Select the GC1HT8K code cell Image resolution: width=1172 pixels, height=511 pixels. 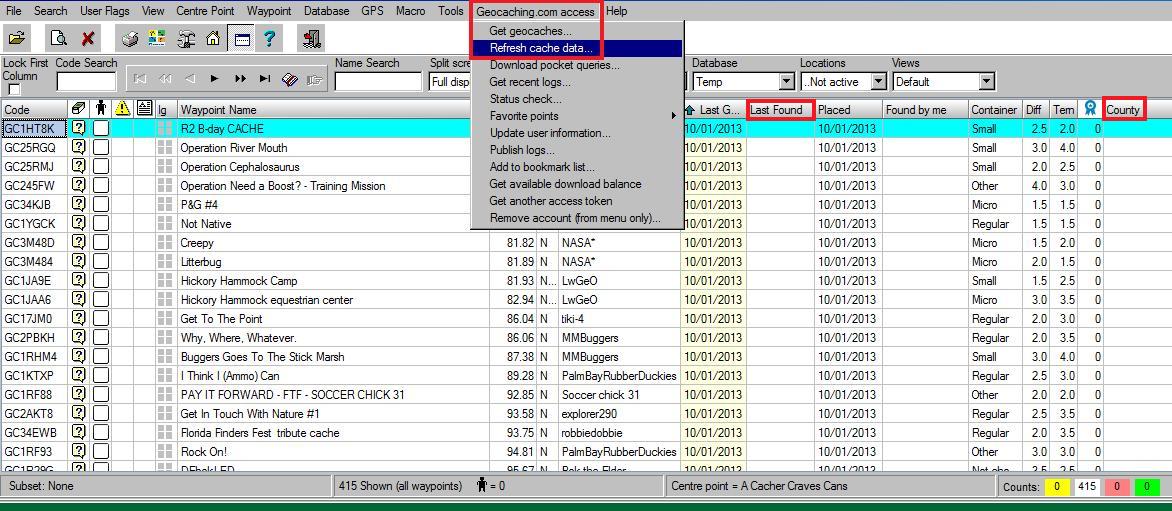(34, 128)
